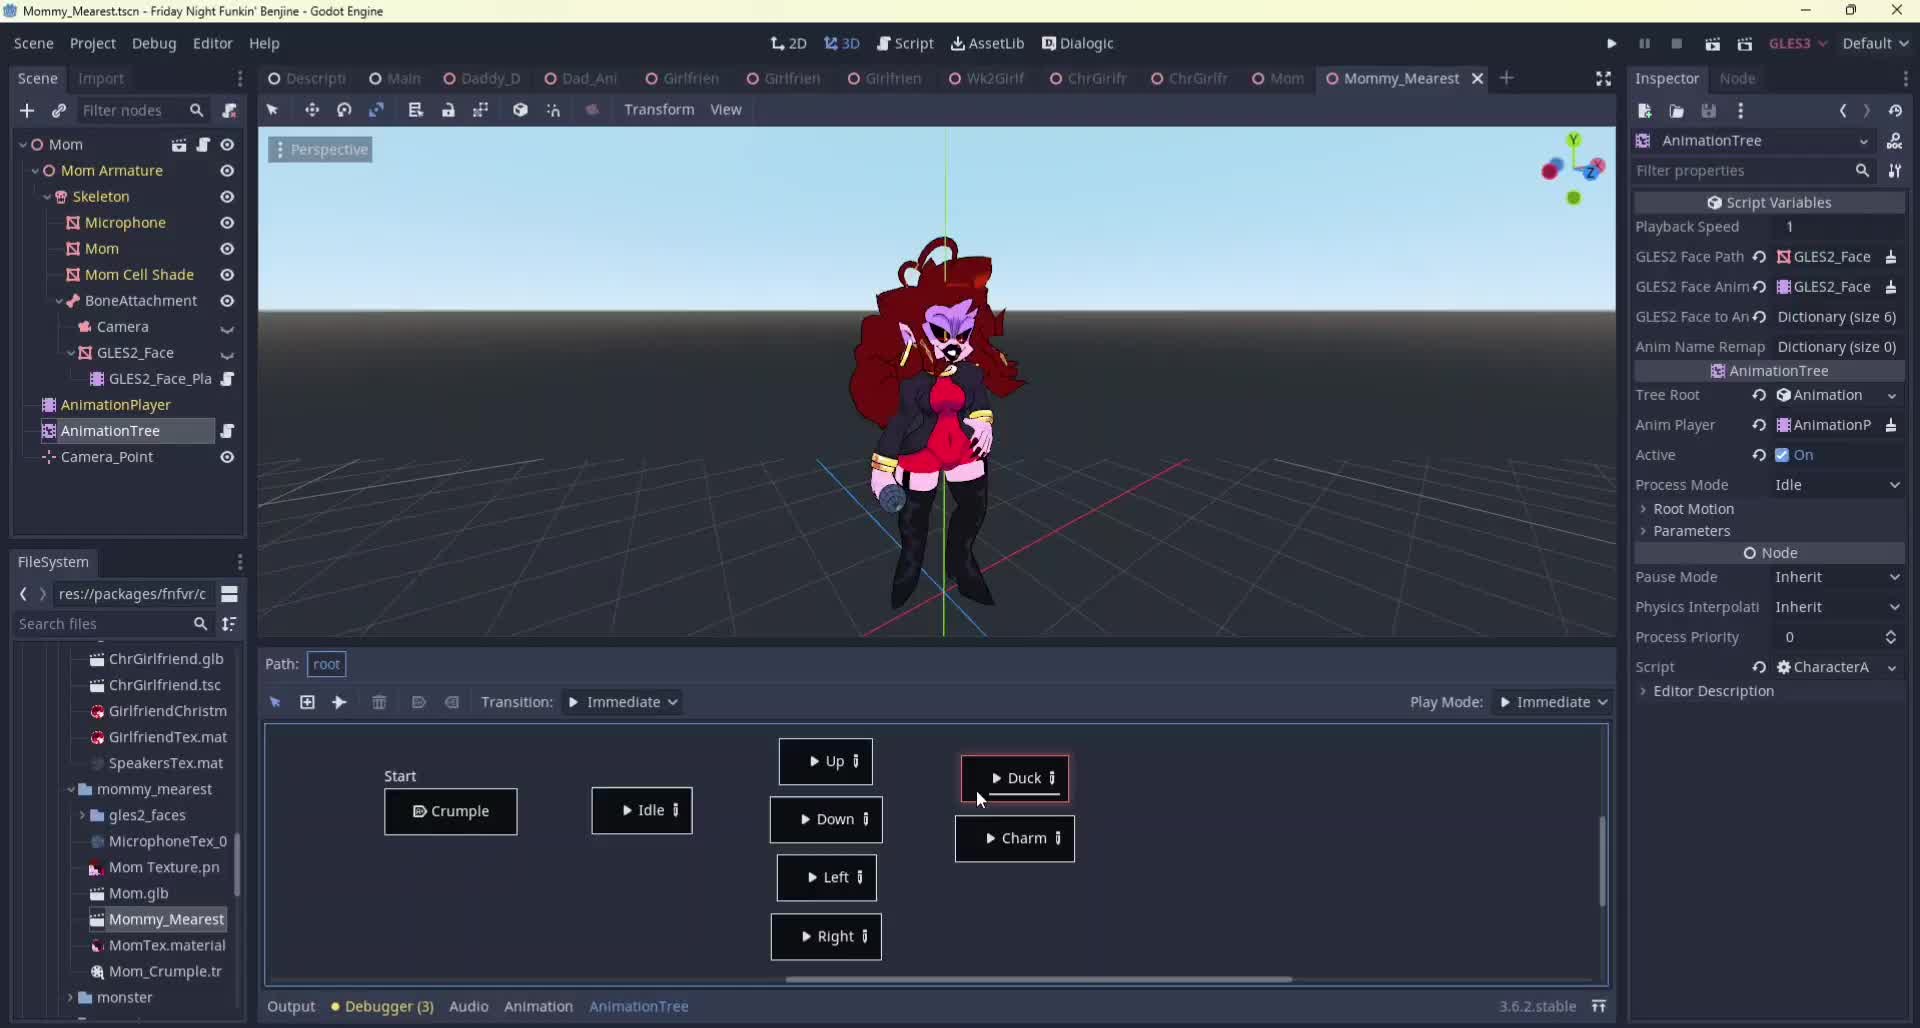This screenshot has height=1028, width=1920.
Task: Select the Move mode tool in viewport toolbar
Action: (312, 110)
